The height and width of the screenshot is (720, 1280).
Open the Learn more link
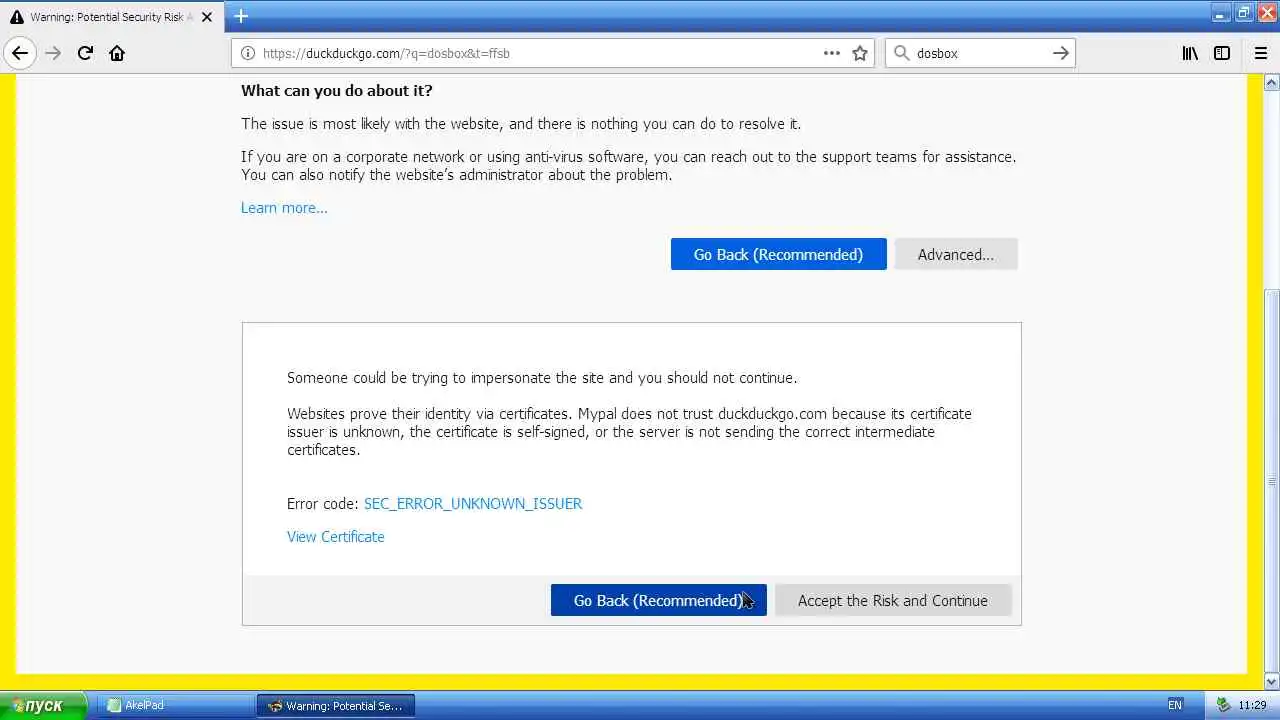click(284, 208)
